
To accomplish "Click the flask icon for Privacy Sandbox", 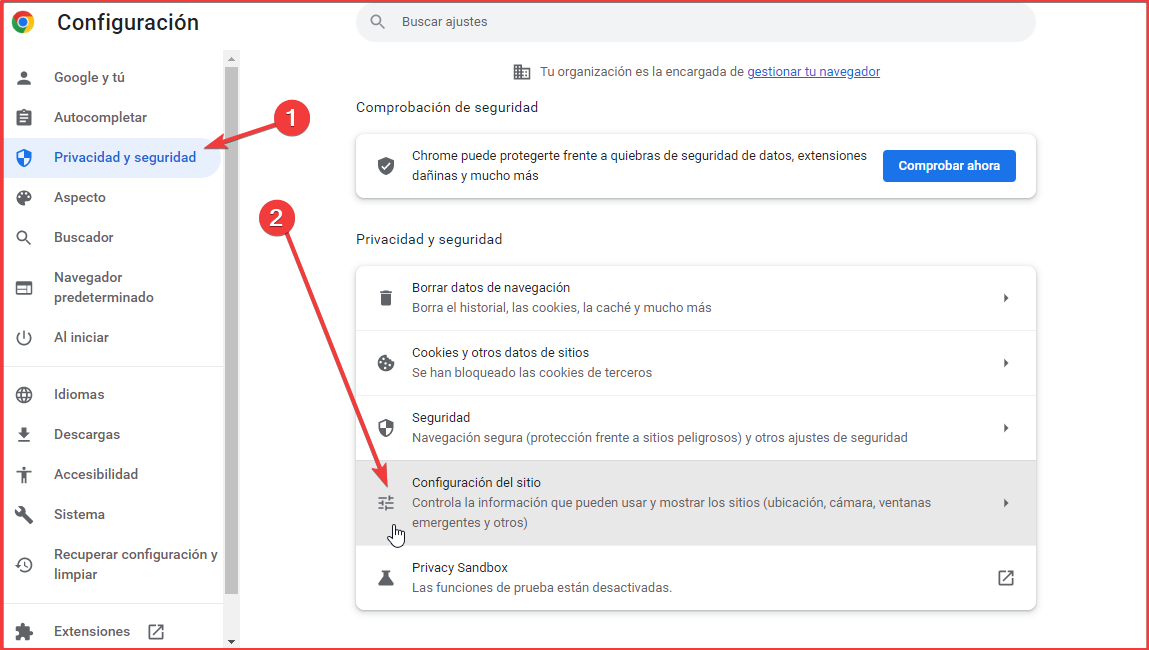I will coord(385,577).
